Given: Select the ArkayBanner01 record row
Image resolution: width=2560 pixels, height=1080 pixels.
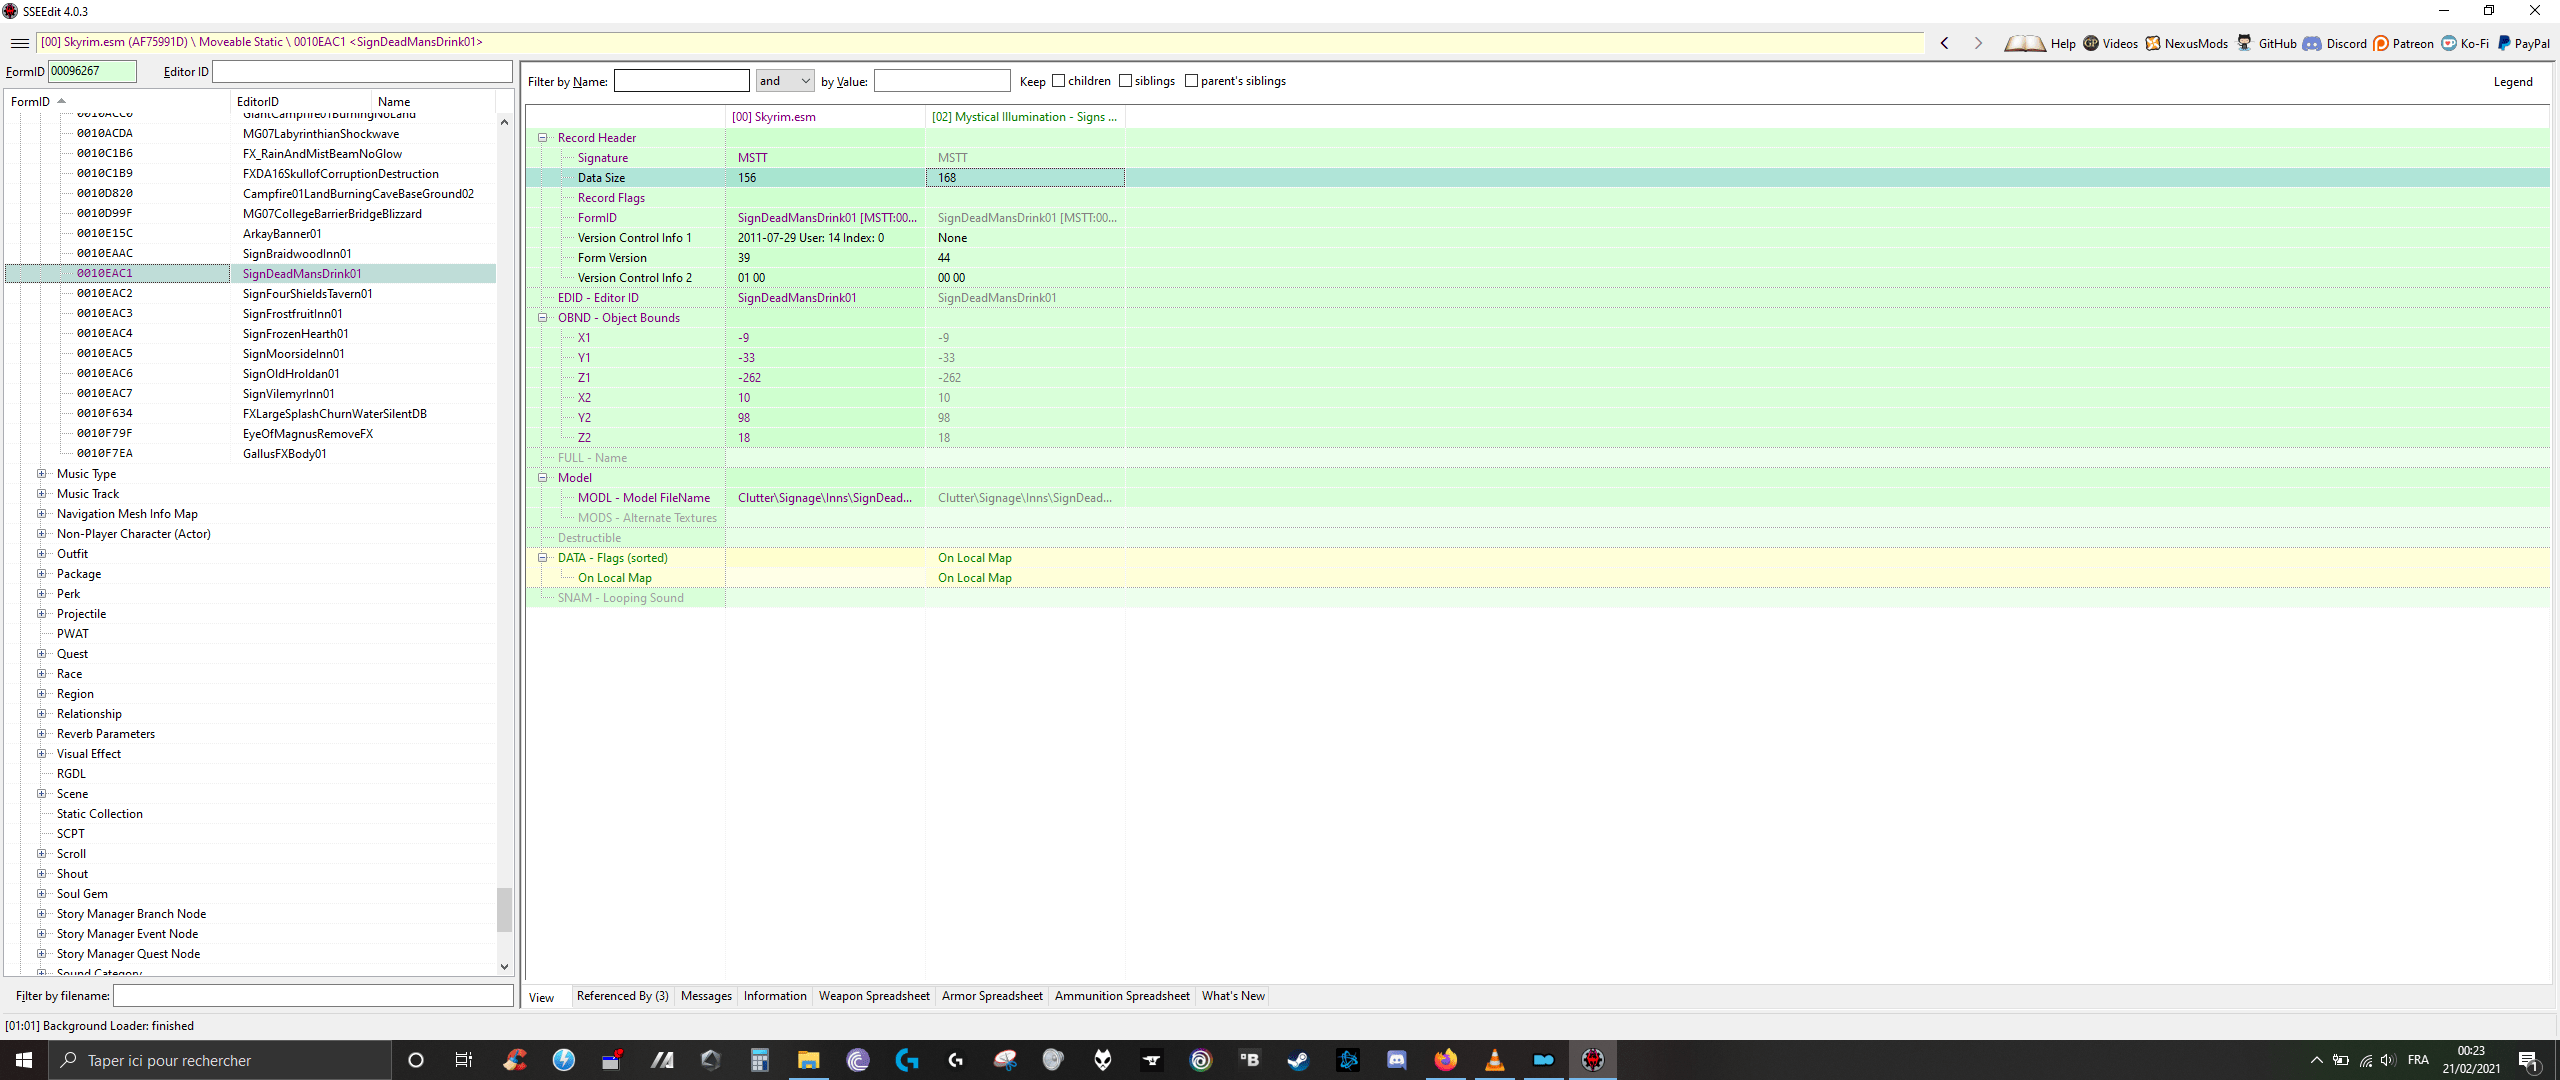Looking at the screenshot, I should pos(250,234).
